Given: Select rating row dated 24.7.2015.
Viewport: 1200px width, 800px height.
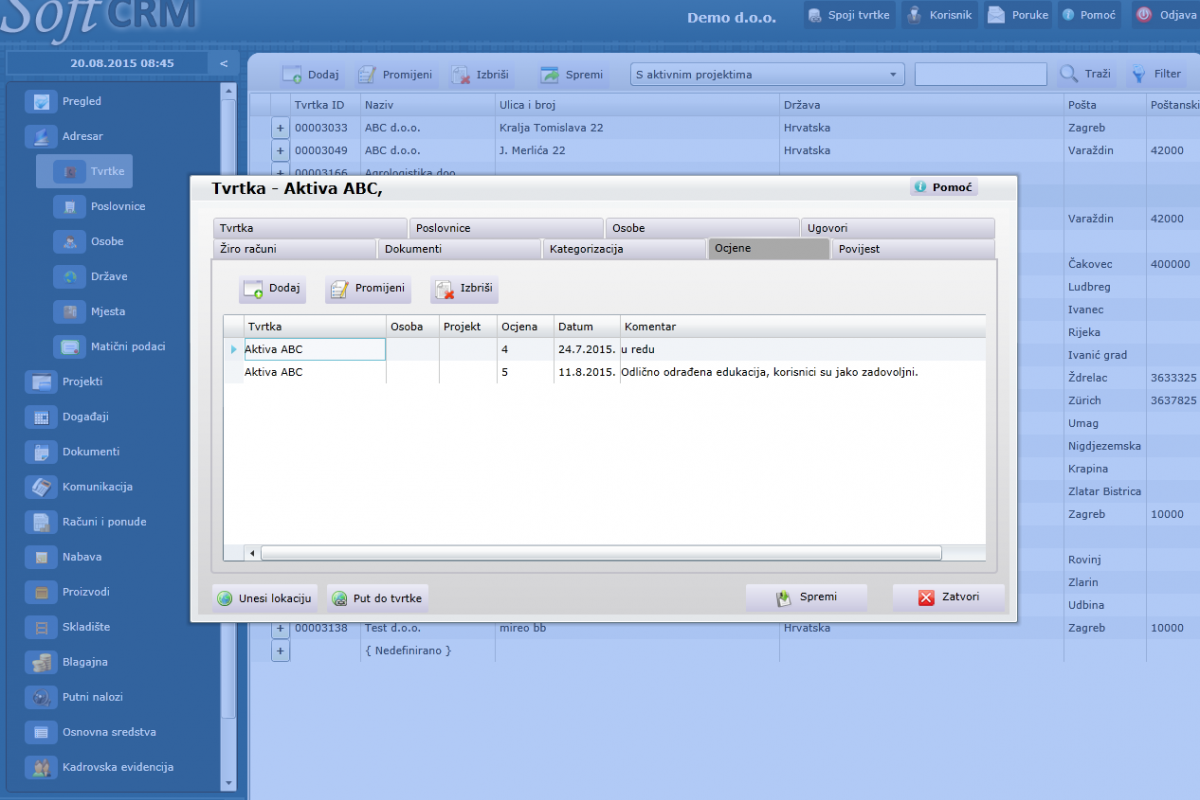Looking at the screenshot, I should click(x=604, y=349).
